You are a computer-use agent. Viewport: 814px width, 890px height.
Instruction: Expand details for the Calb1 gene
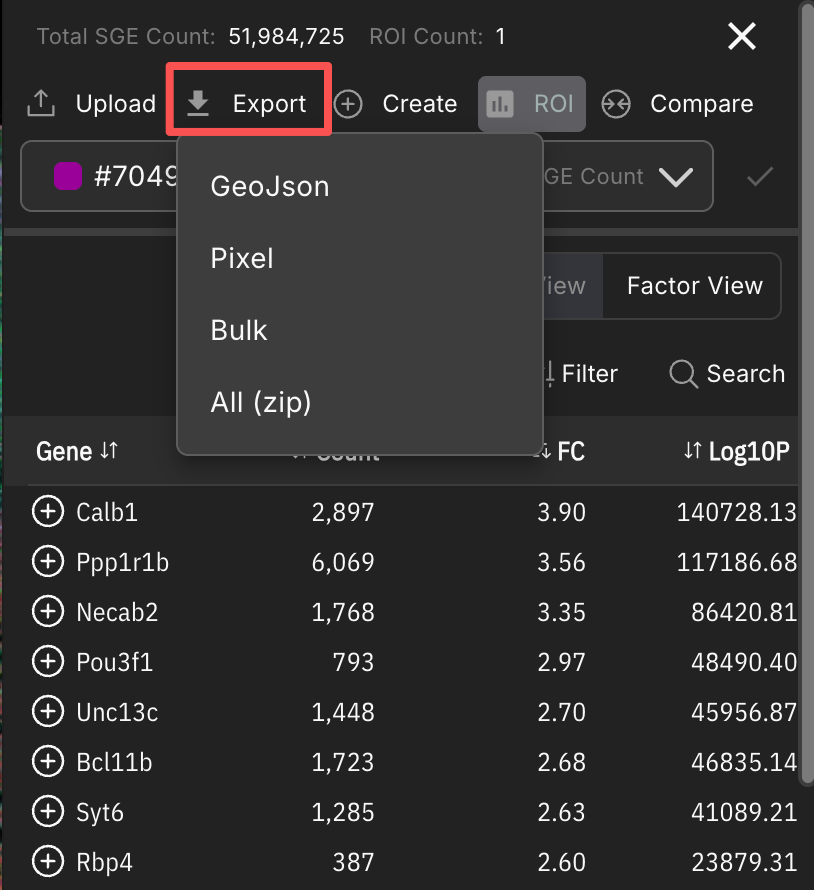coord(48,511)
